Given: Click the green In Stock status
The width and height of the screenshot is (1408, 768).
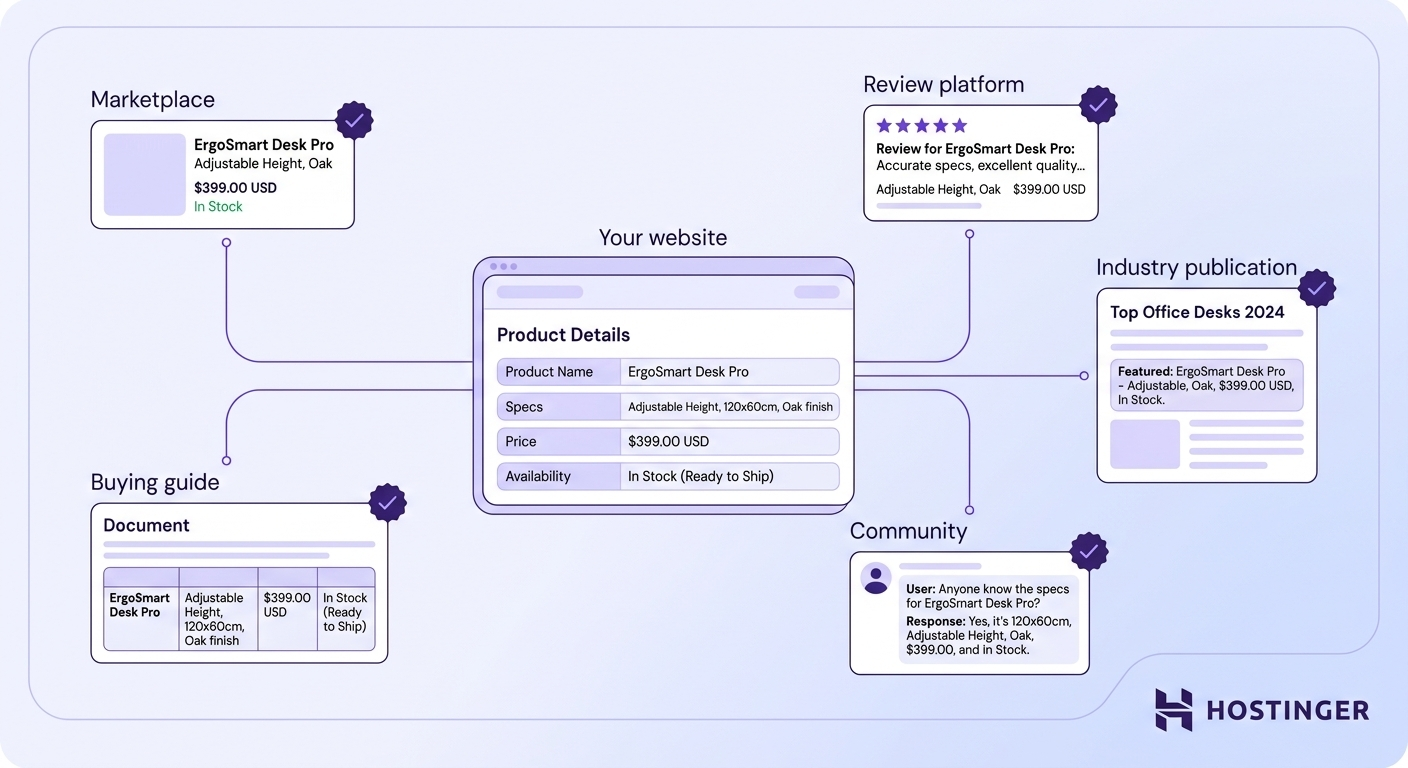Looking at the screenshot, I should click(x=218, y=207).
